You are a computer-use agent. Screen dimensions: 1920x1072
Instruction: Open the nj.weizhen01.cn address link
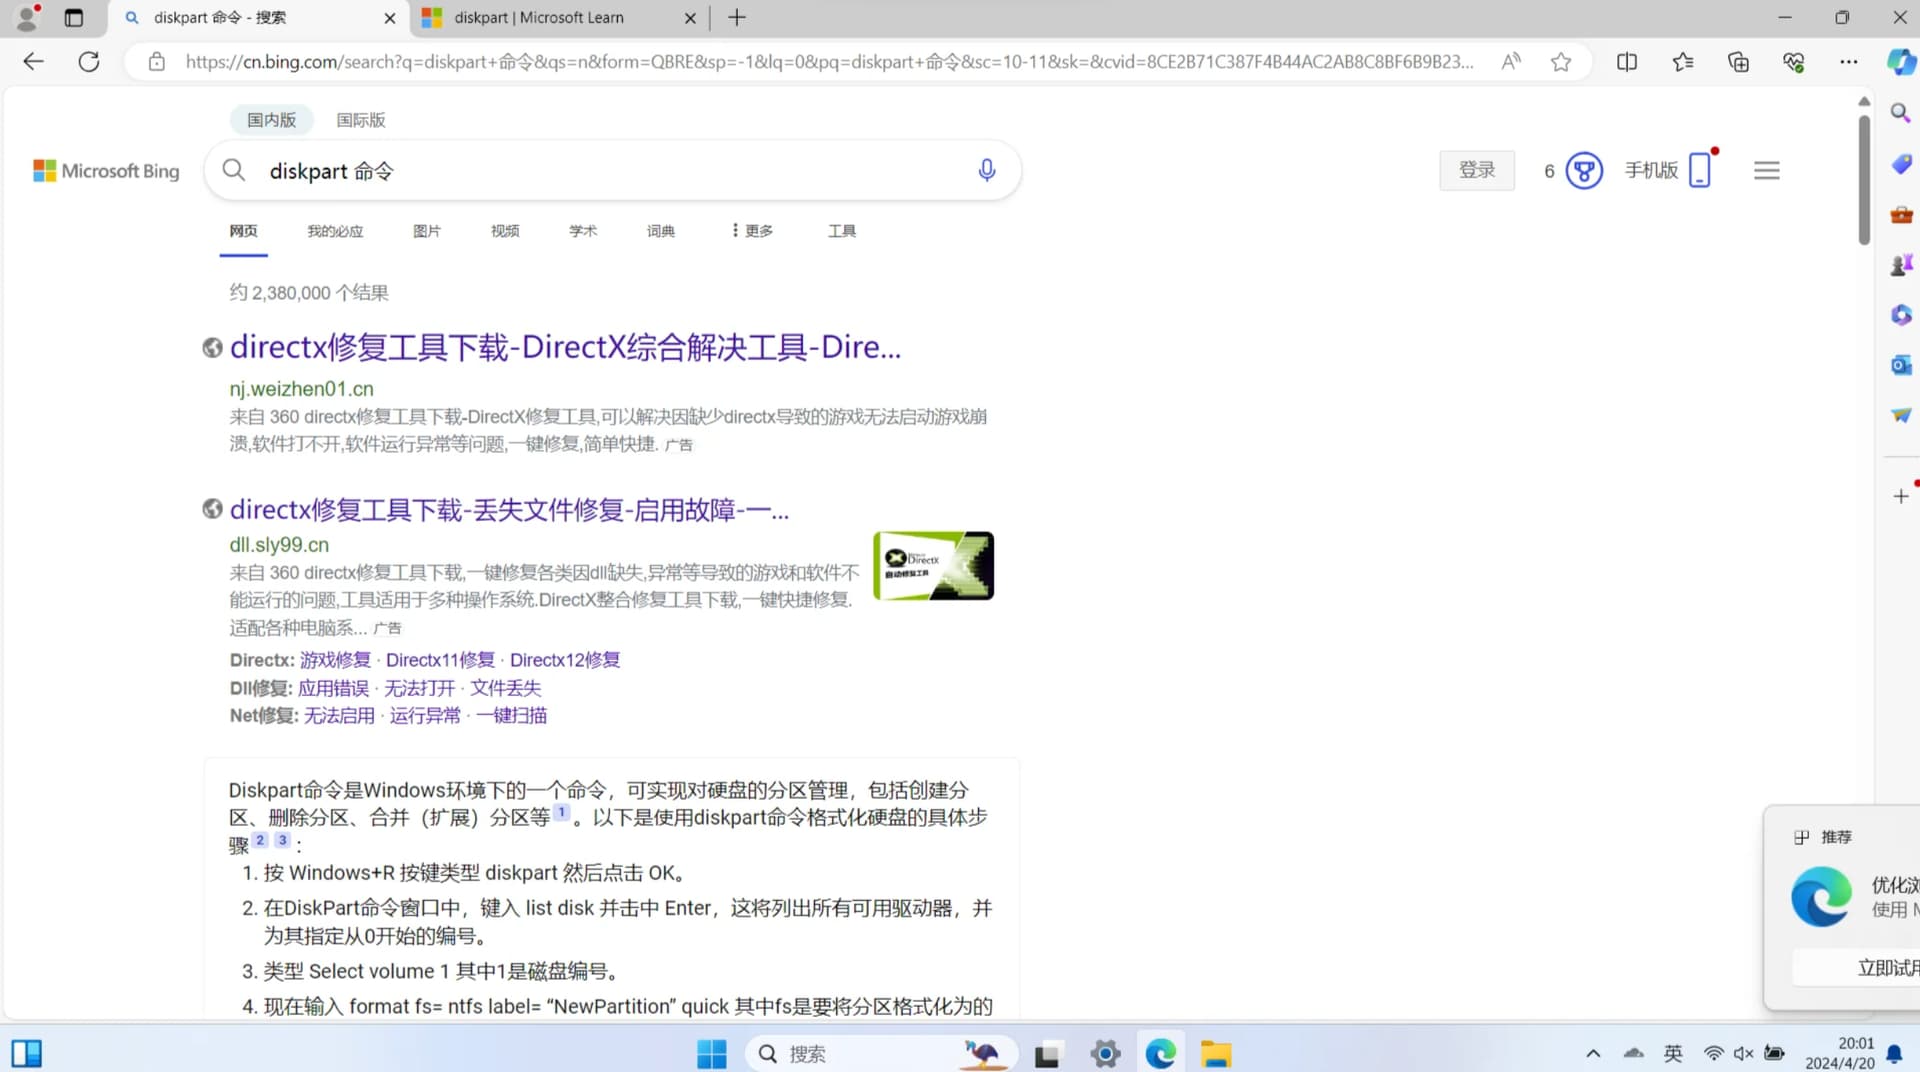tap(301, 389)
